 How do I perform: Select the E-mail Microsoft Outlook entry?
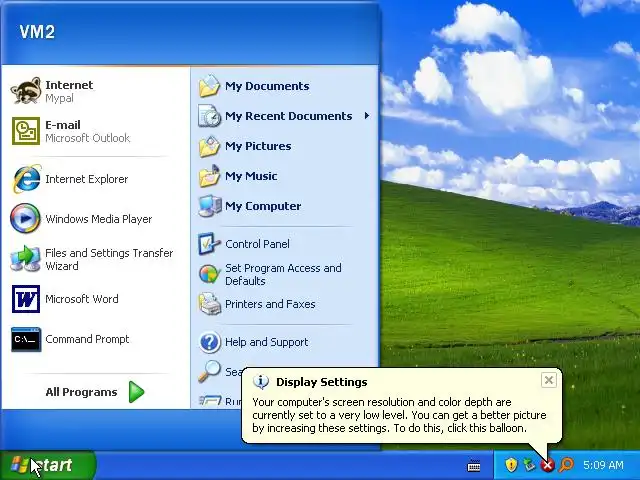pyautogui.click(x=95, y=131)
